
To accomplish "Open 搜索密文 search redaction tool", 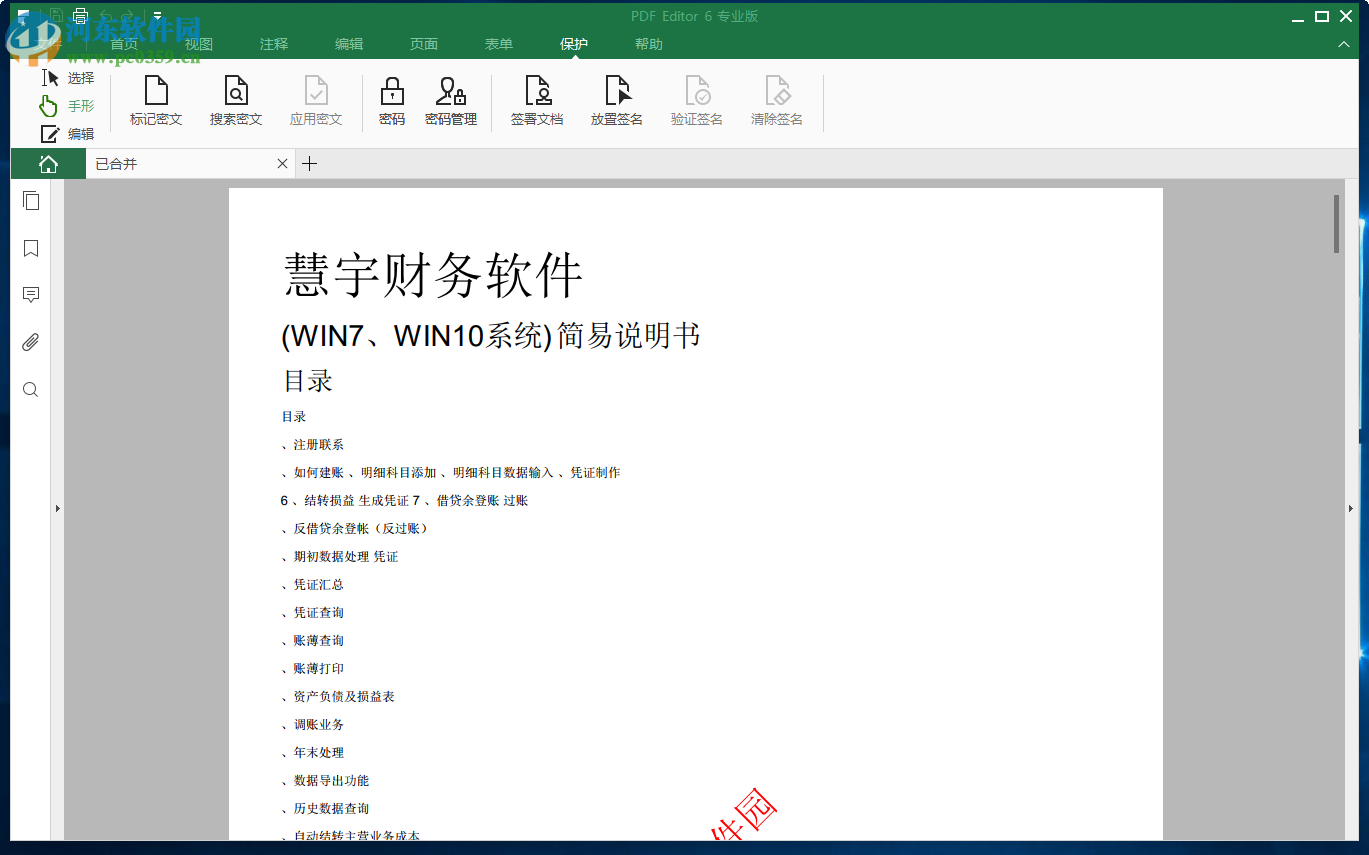I will (236, 101).
